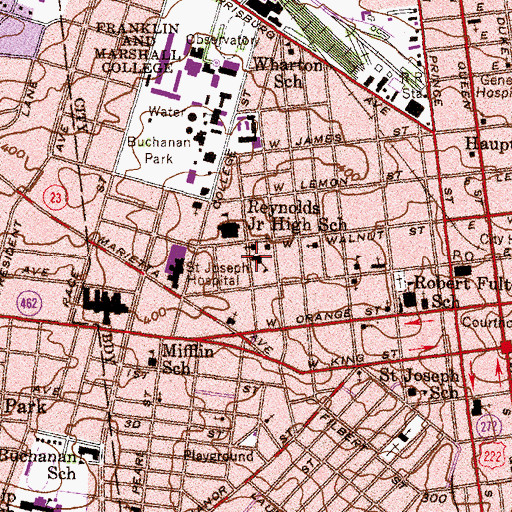Click the St Joseph Hospital label
The height and width of the screenshot is (512, 512).
(x=218, y=274)
